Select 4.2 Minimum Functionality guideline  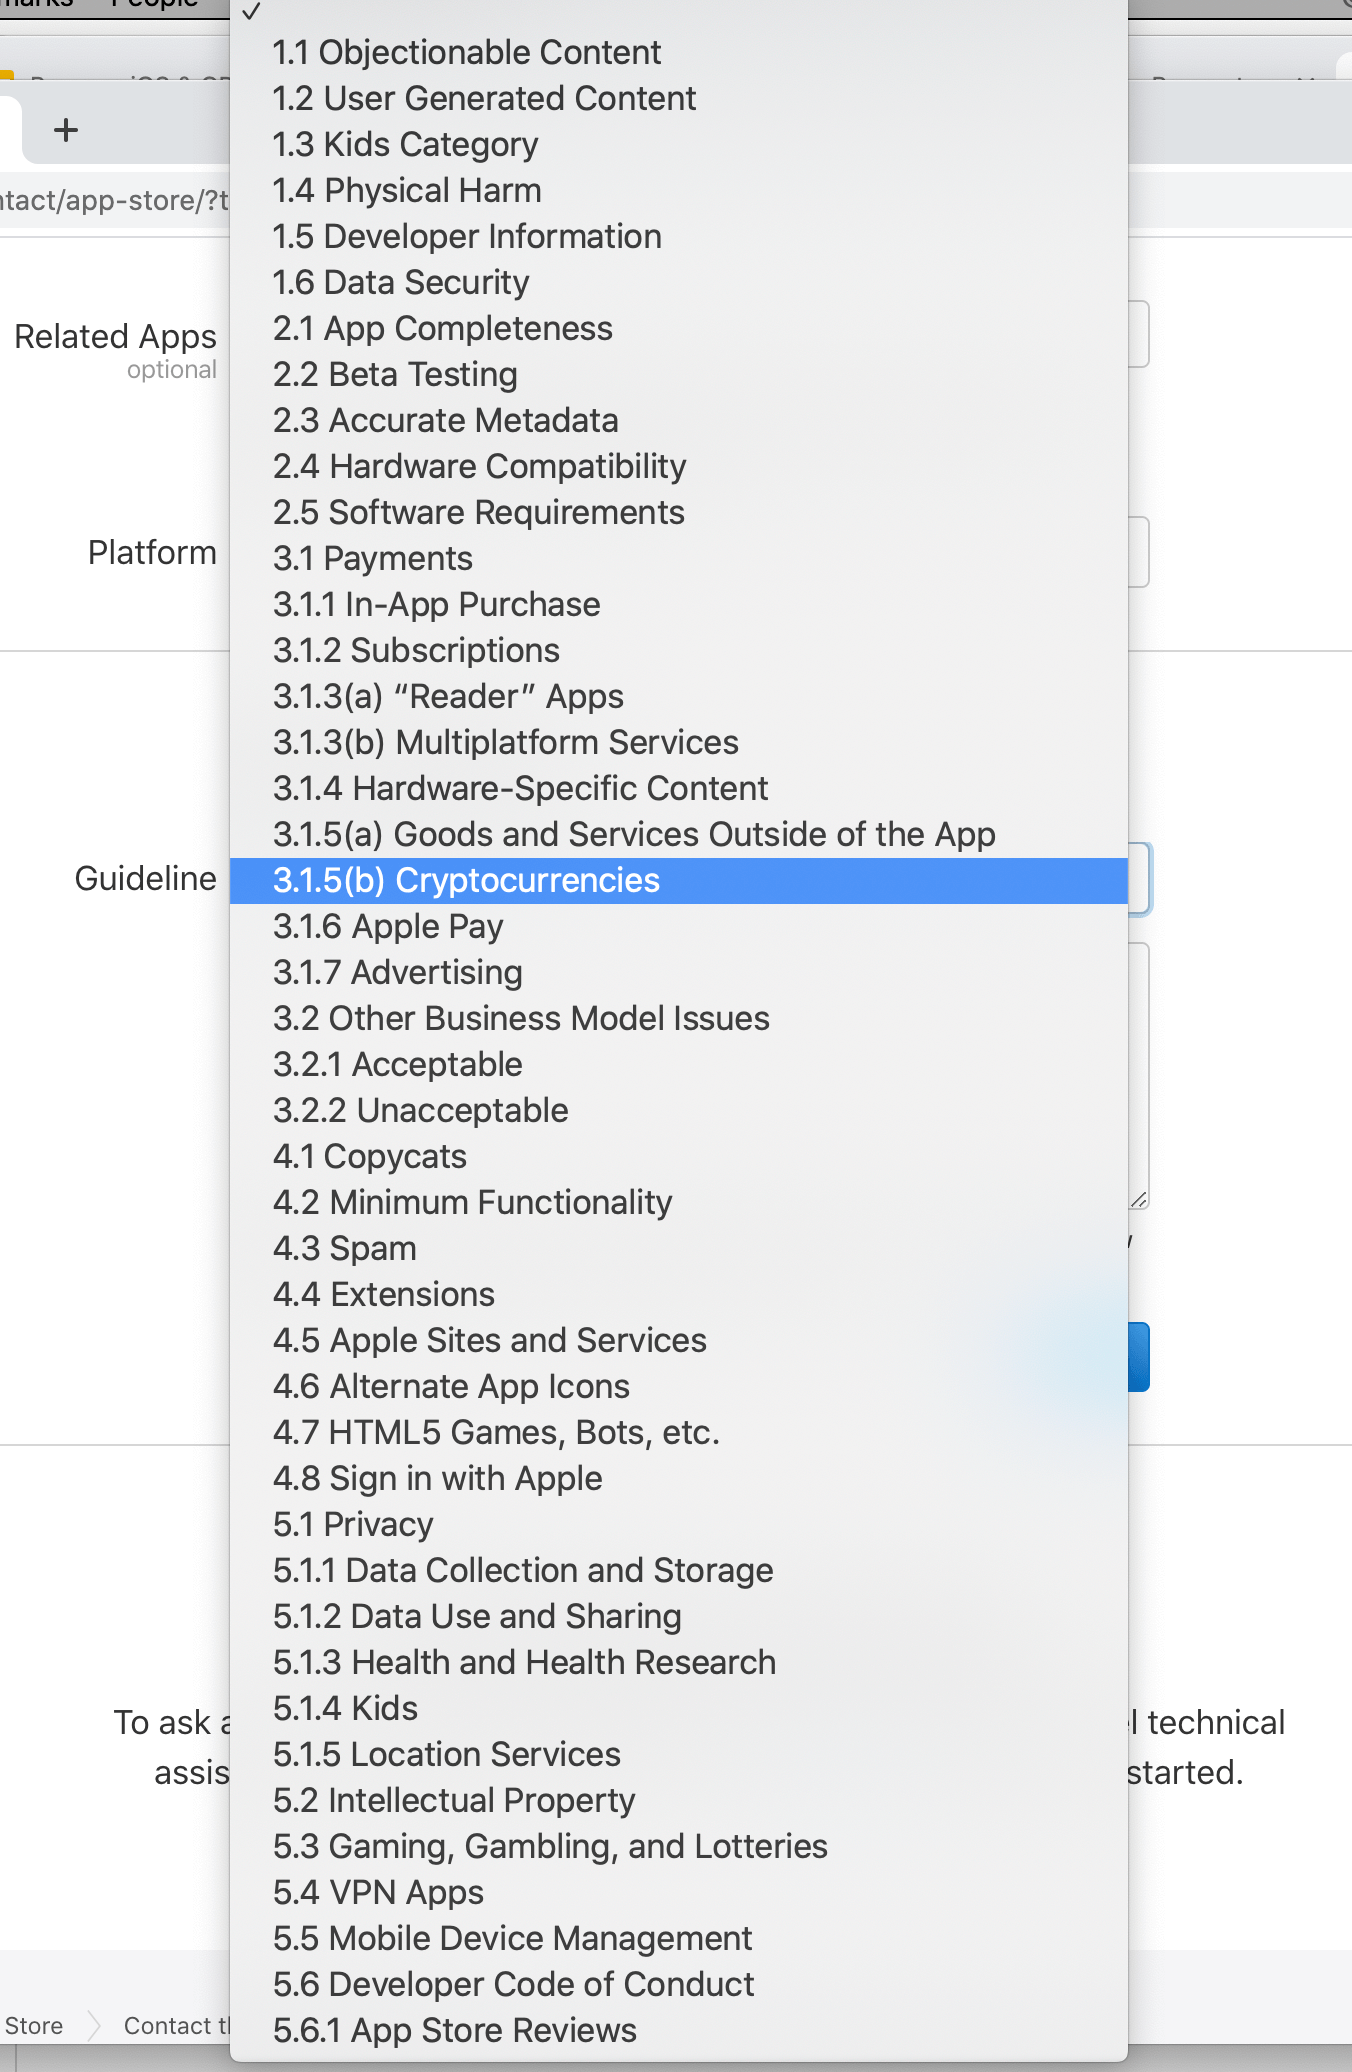pyautogui.click(x=473, y=1202)
